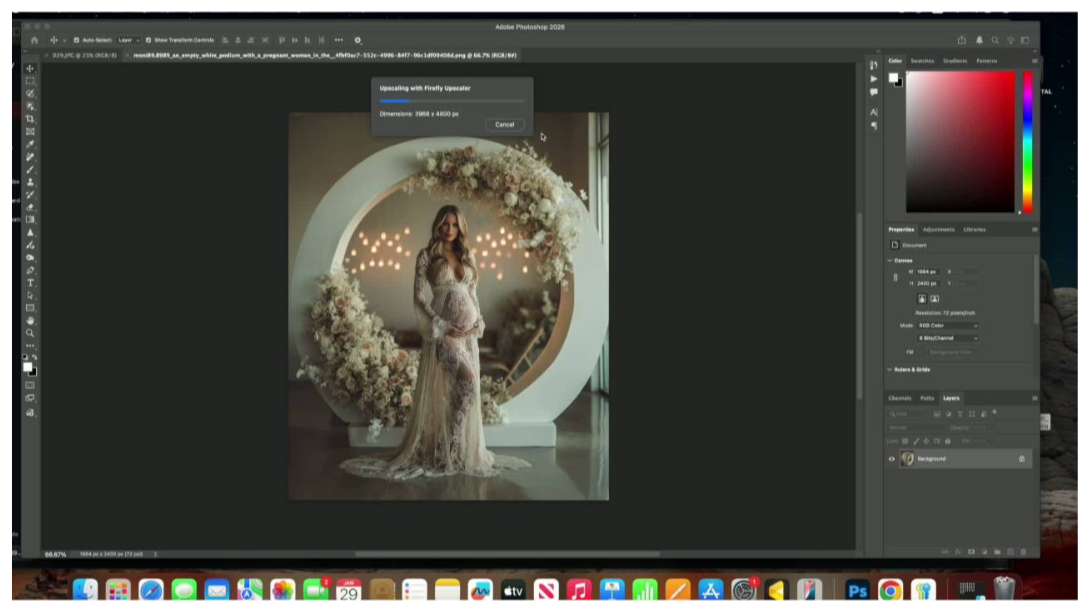This screenshot has width=1090, height=613.
Task: Toggle Show Transform Controls checkbox
Action: [149, 40]
